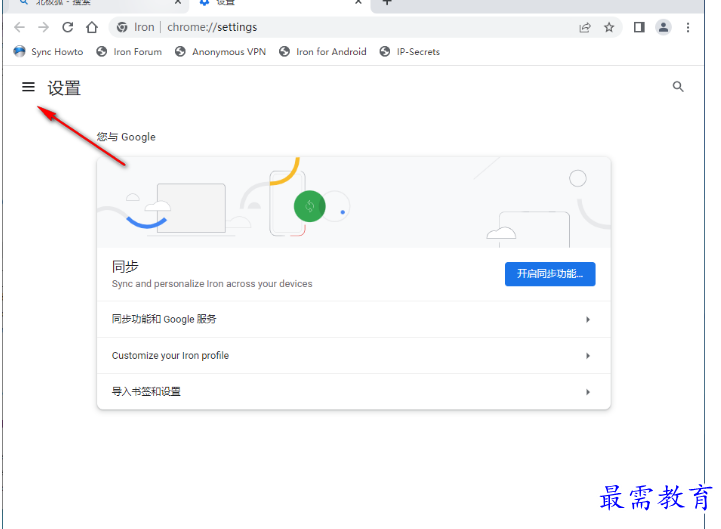The width and height of the screenshot is (721, 529).
Task: Open a new tab with plus button
Action: [387, 2]
